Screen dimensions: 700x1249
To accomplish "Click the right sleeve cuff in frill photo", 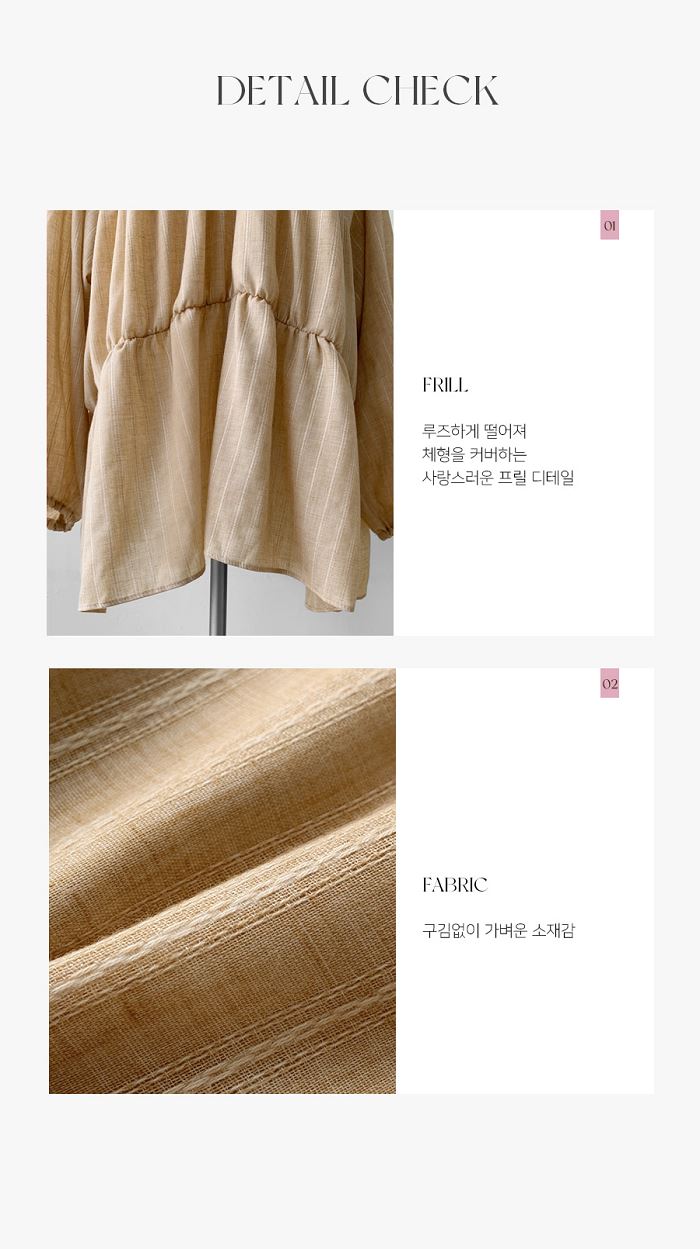I will pos(381,524).
